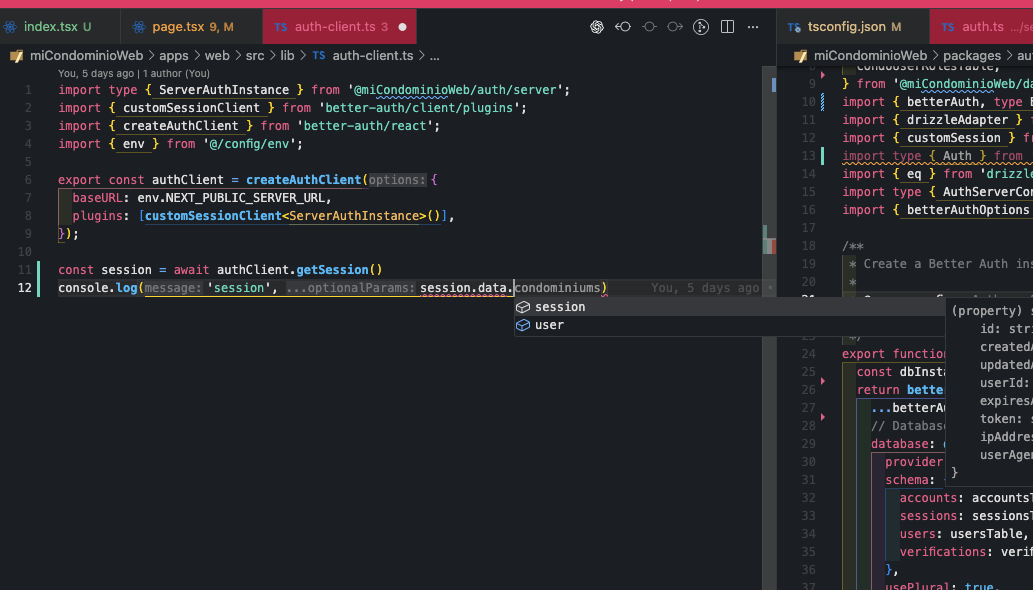Click the unsaved dot on auth-client.ts tab
This screenshot has height=590, width=1033.
[x=402, y=27]
